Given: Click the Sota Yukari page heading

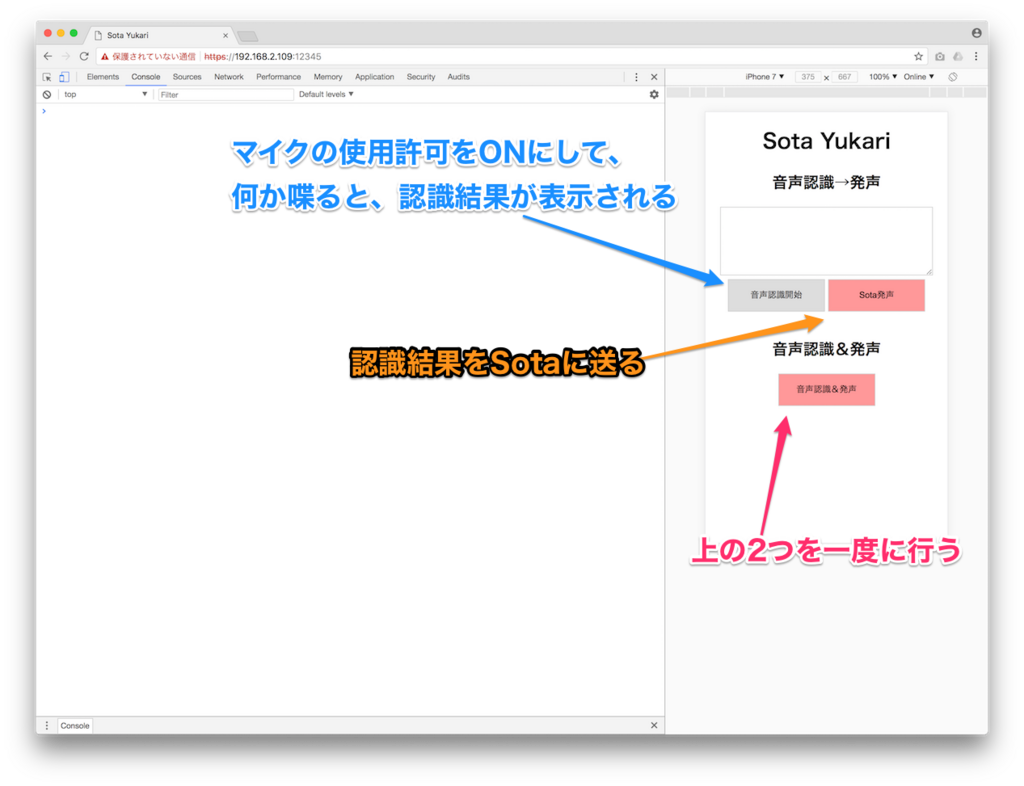Looking at the screenshot, I should pyautogui.click(x=826, y=141).
